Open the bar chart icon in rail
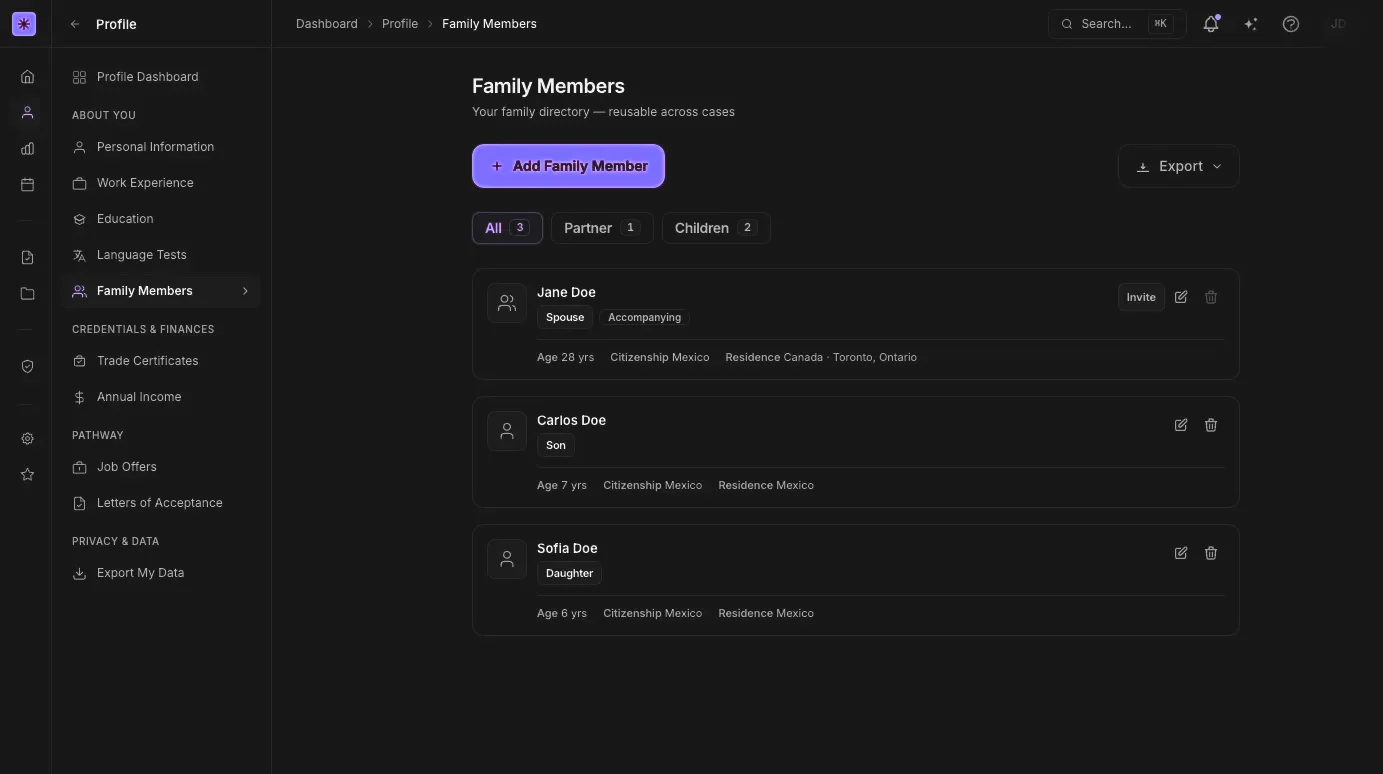This screenshot has width=1383, height=774. 27,149
